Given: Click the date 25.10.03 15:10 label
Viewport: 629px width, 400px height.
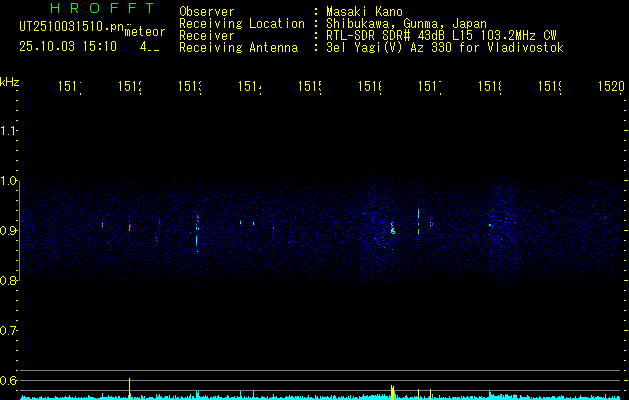Looking at the screenshot, I should coord(68,47).
